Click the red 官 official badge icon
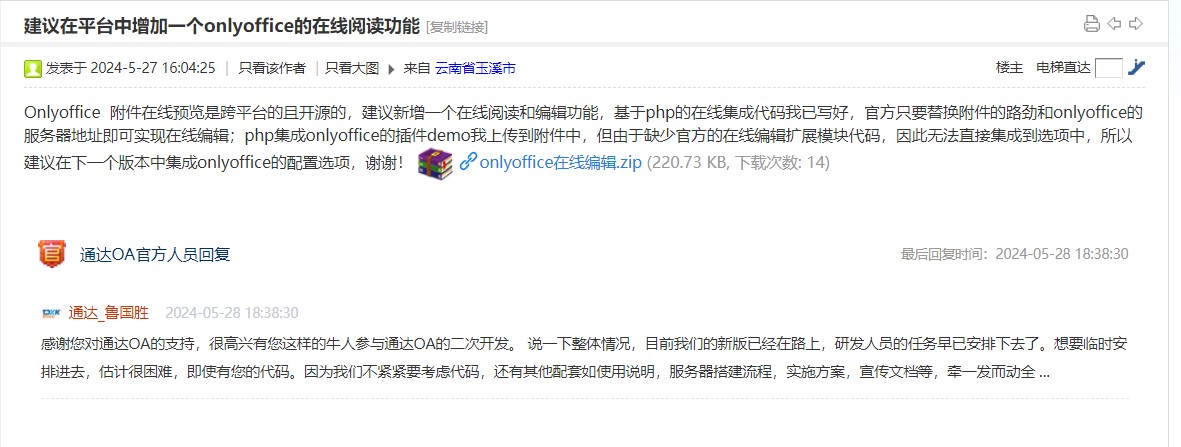This screenshot has width=1181, height=447. (x=52, y=254)
